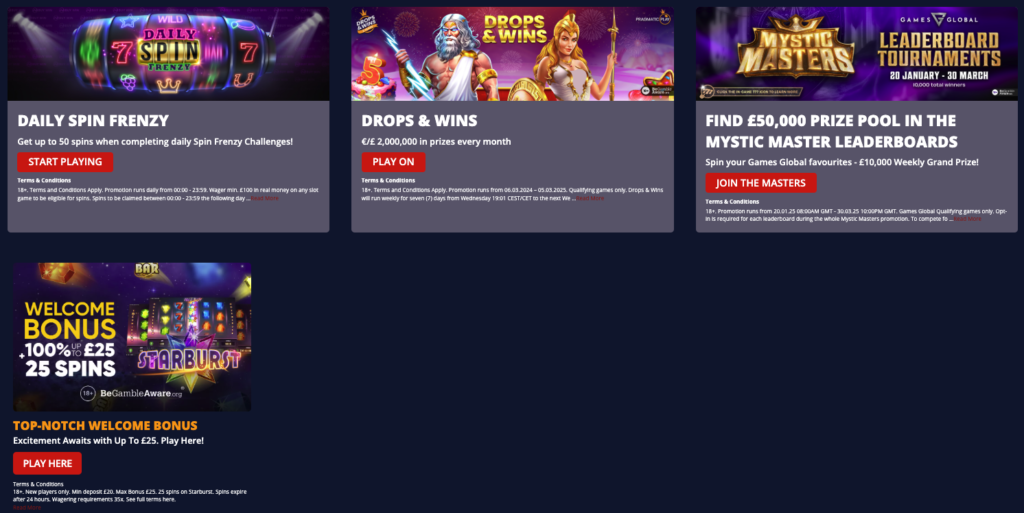Click the DAILY SPIN FRENZY heading
Viewport: 1024px width, 513px height.
93,121
